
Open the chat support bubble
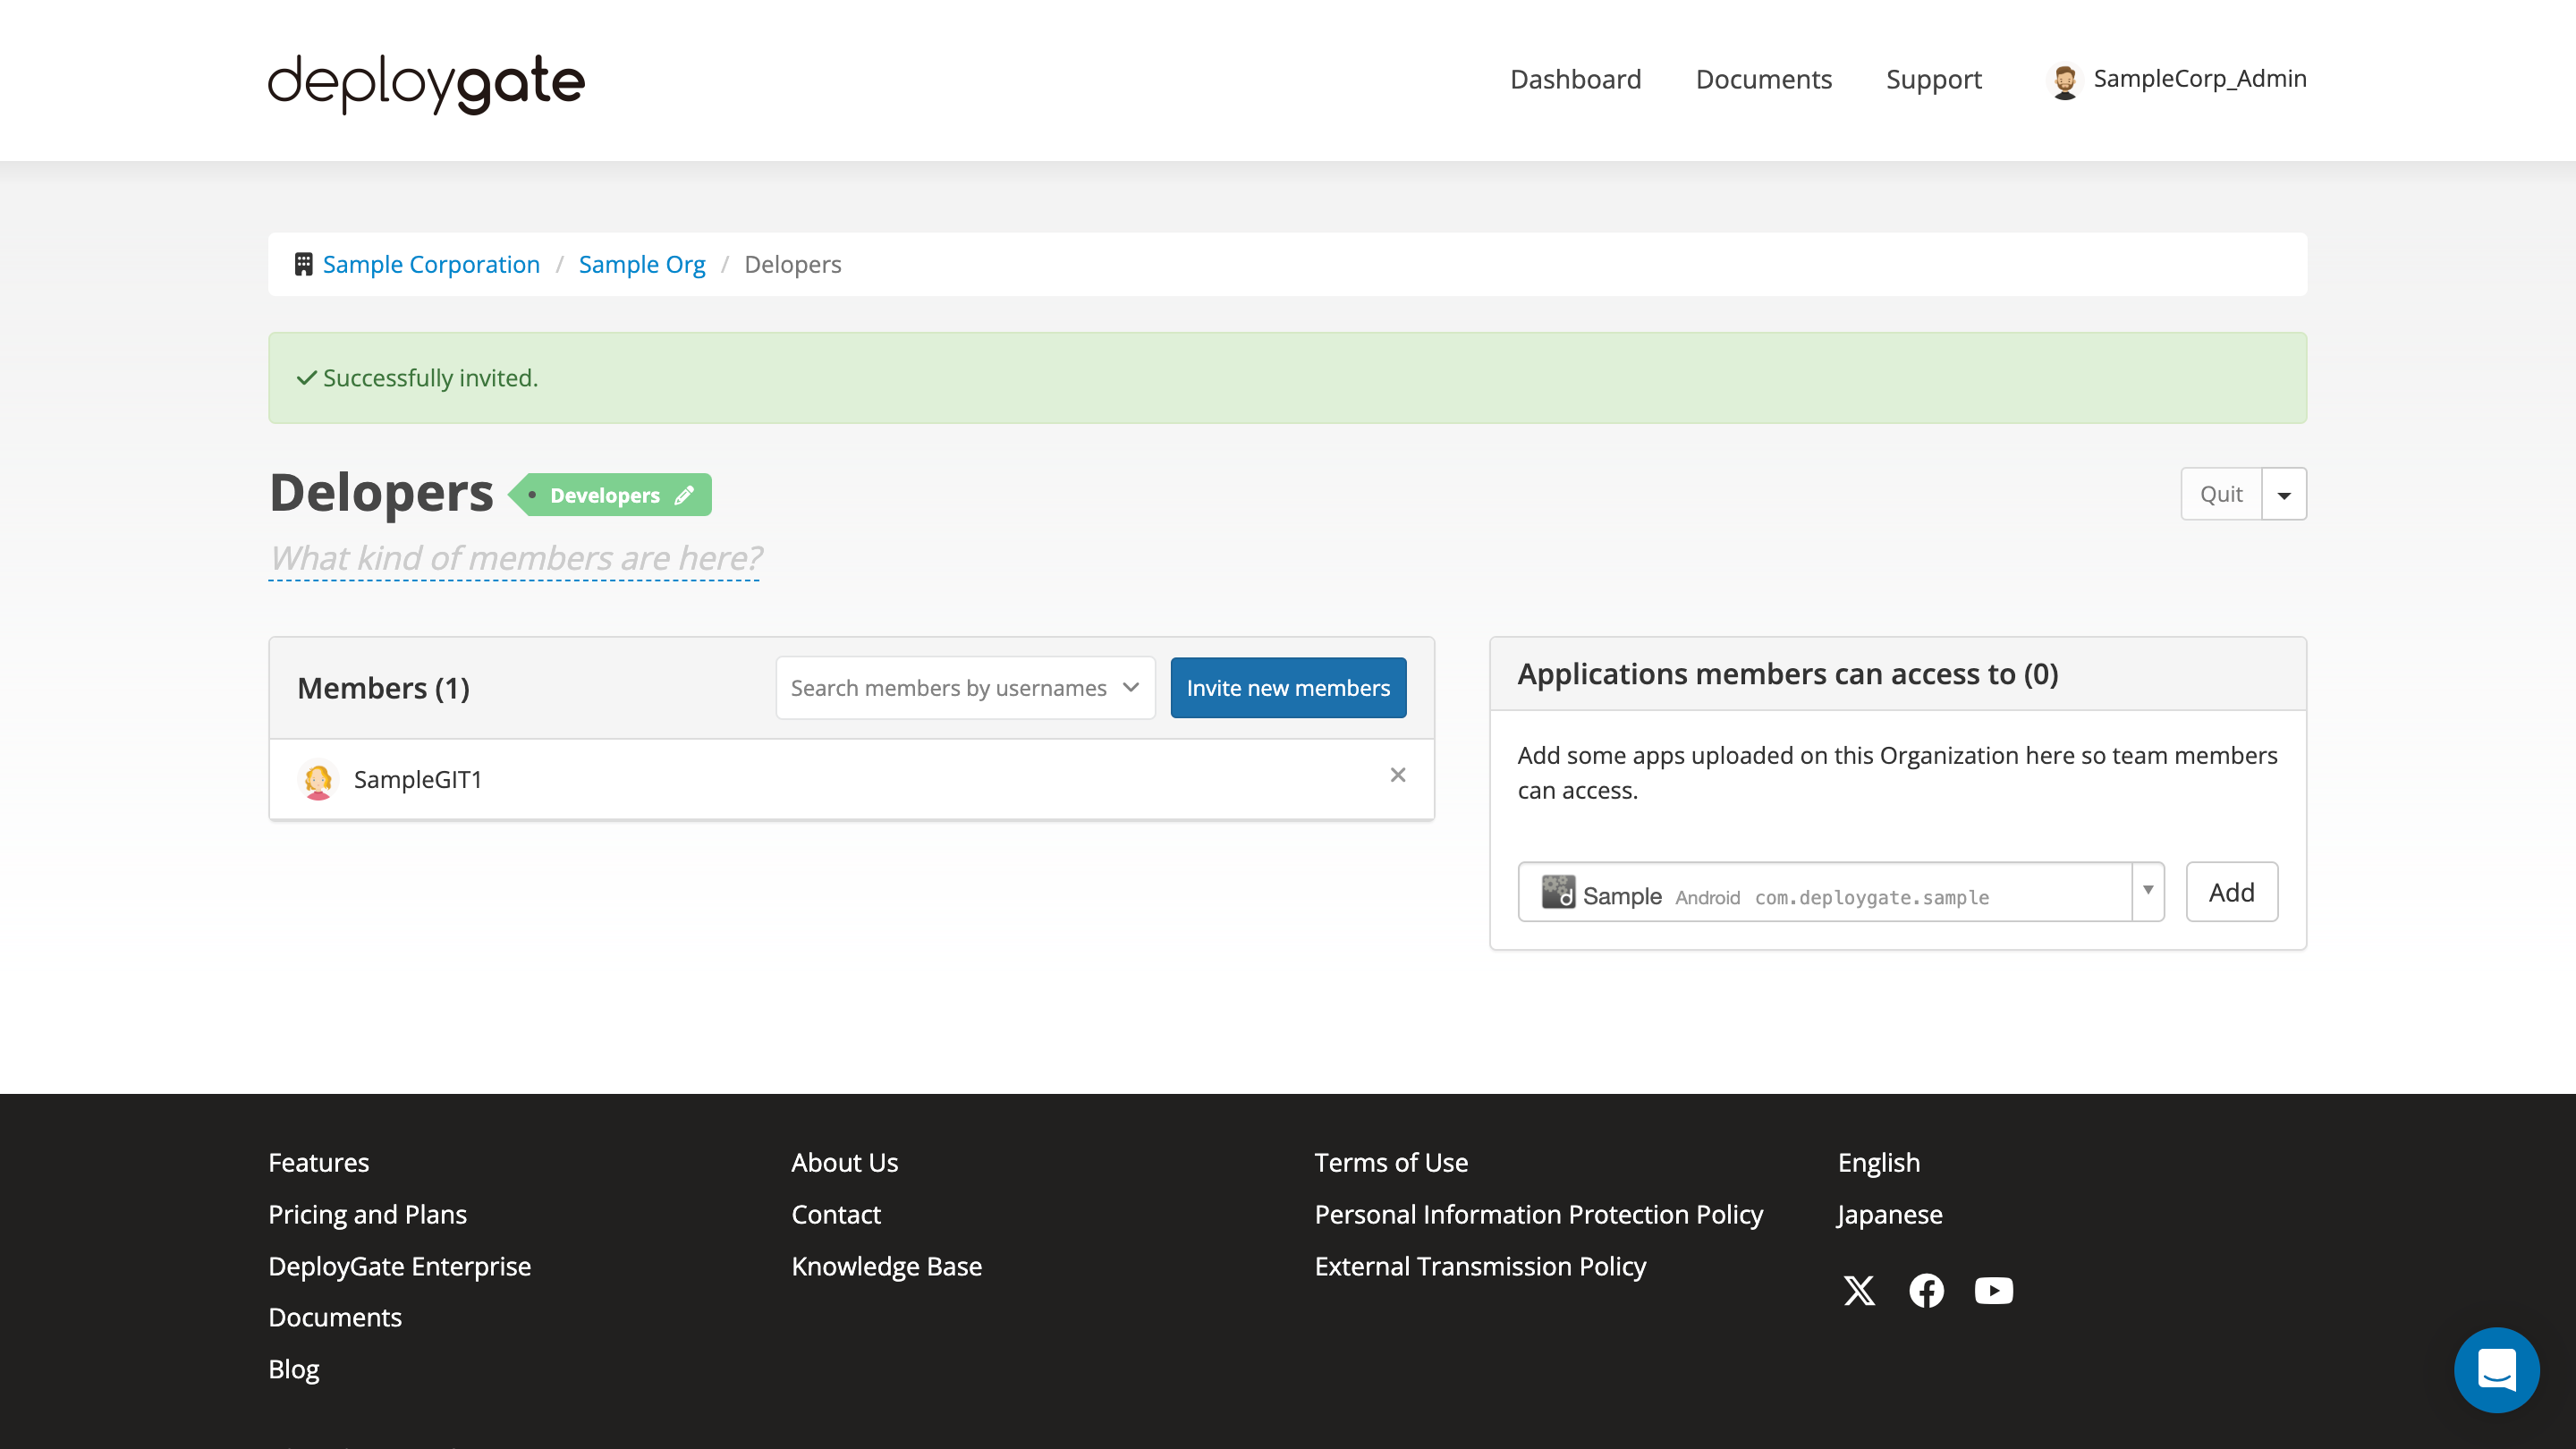(2497, 1370)
